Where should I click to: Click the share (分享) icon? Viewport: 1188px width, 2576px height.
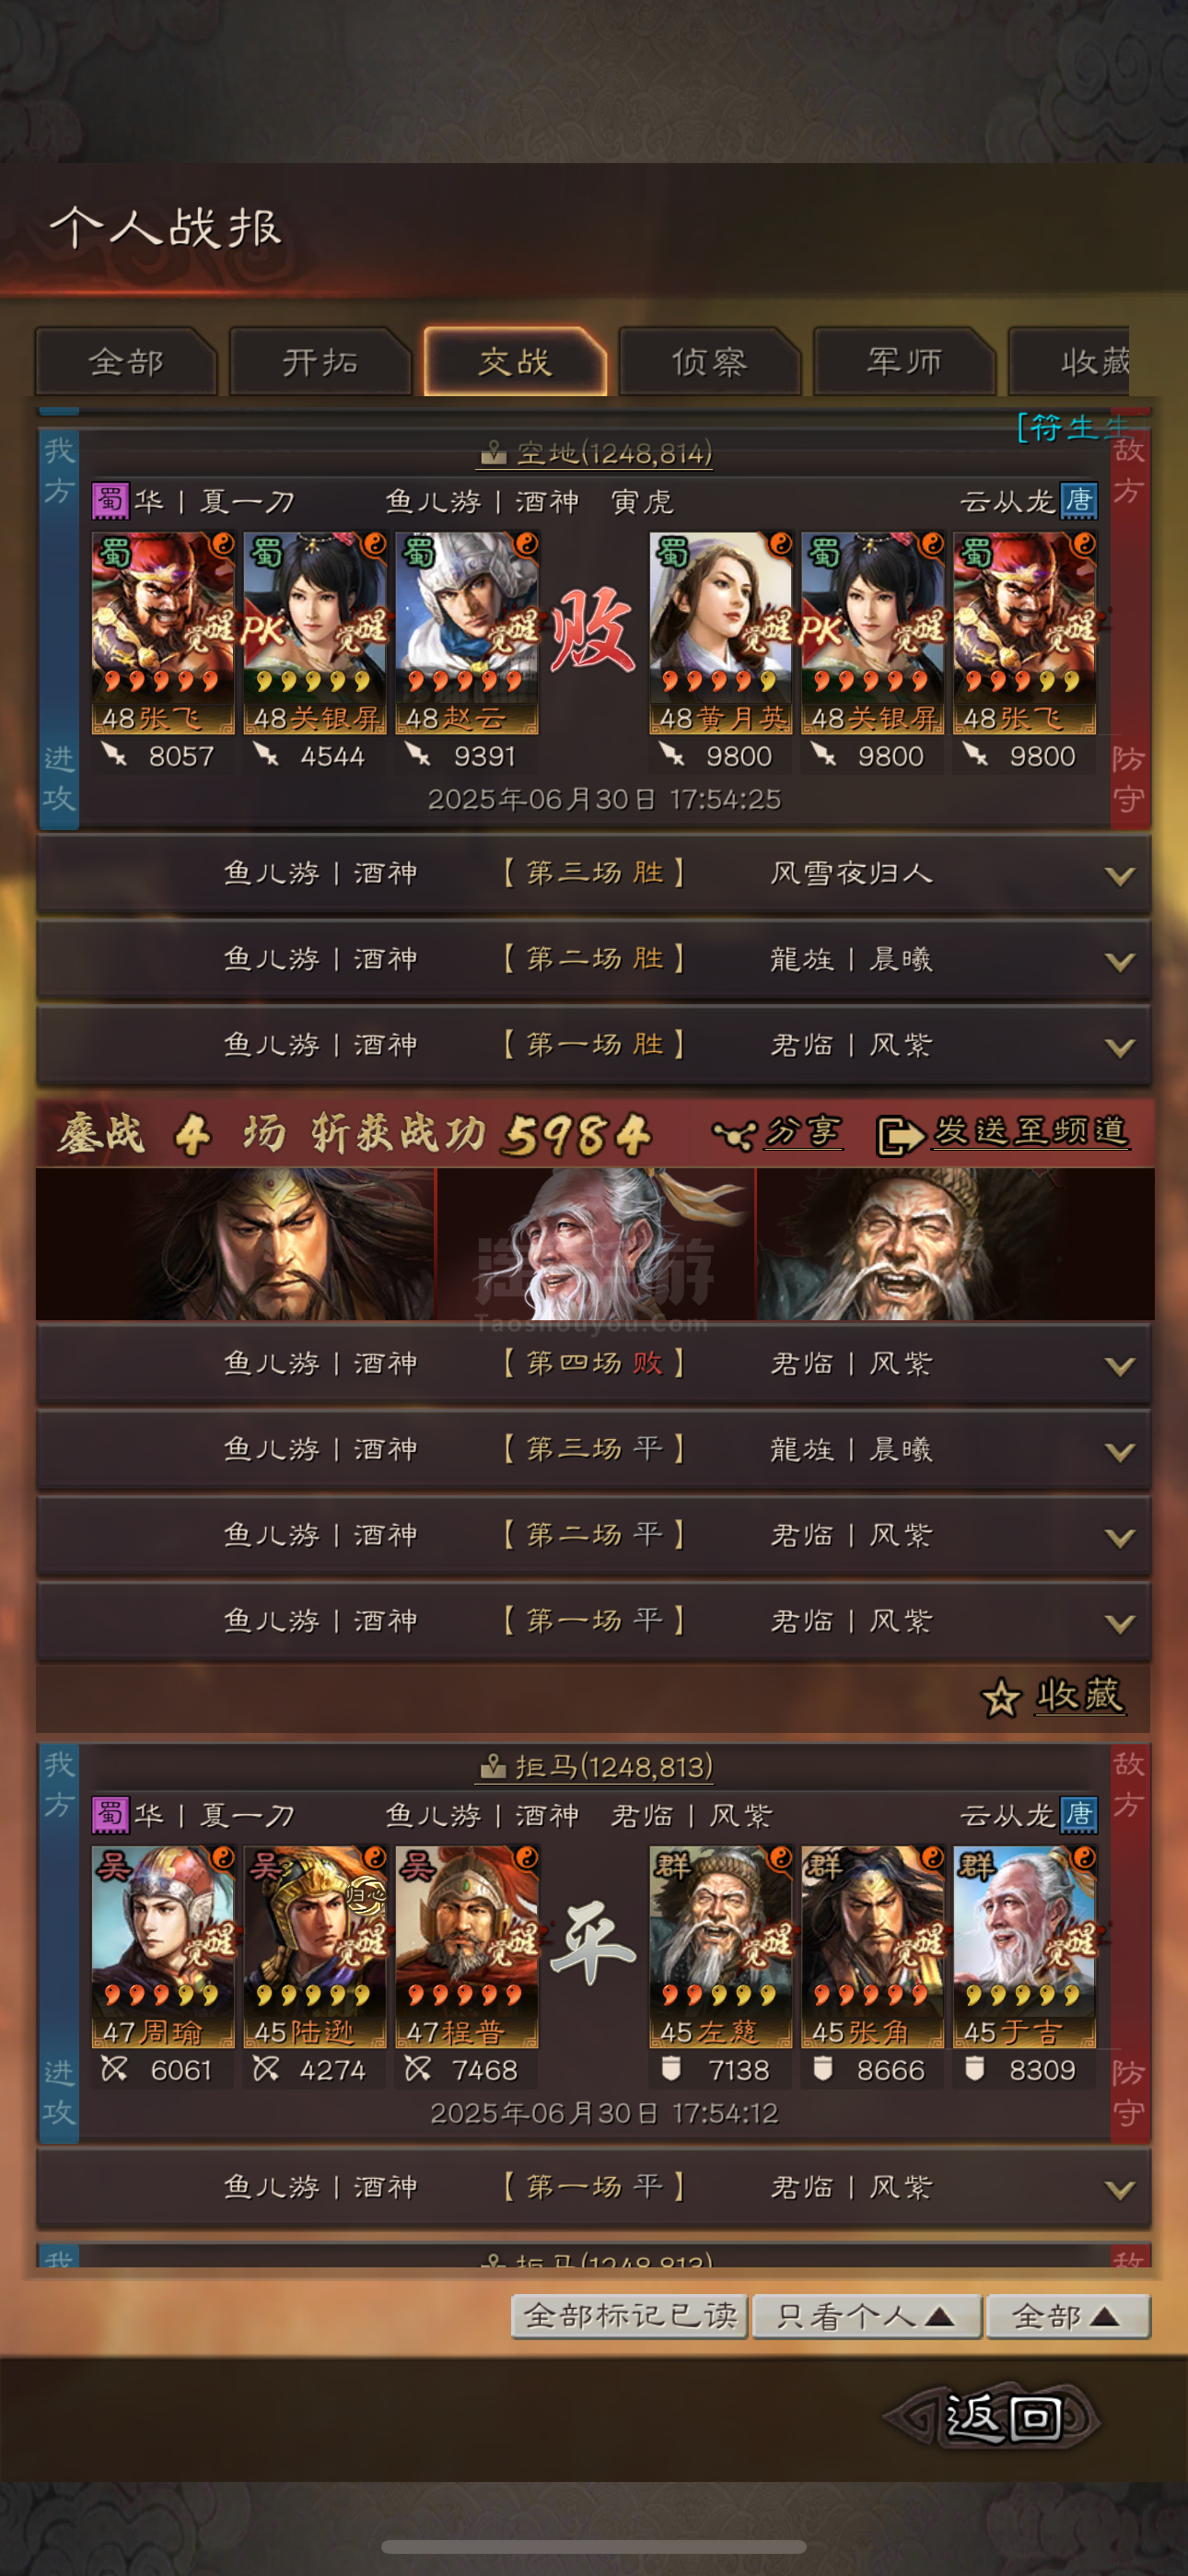[x=733, y=1135]
